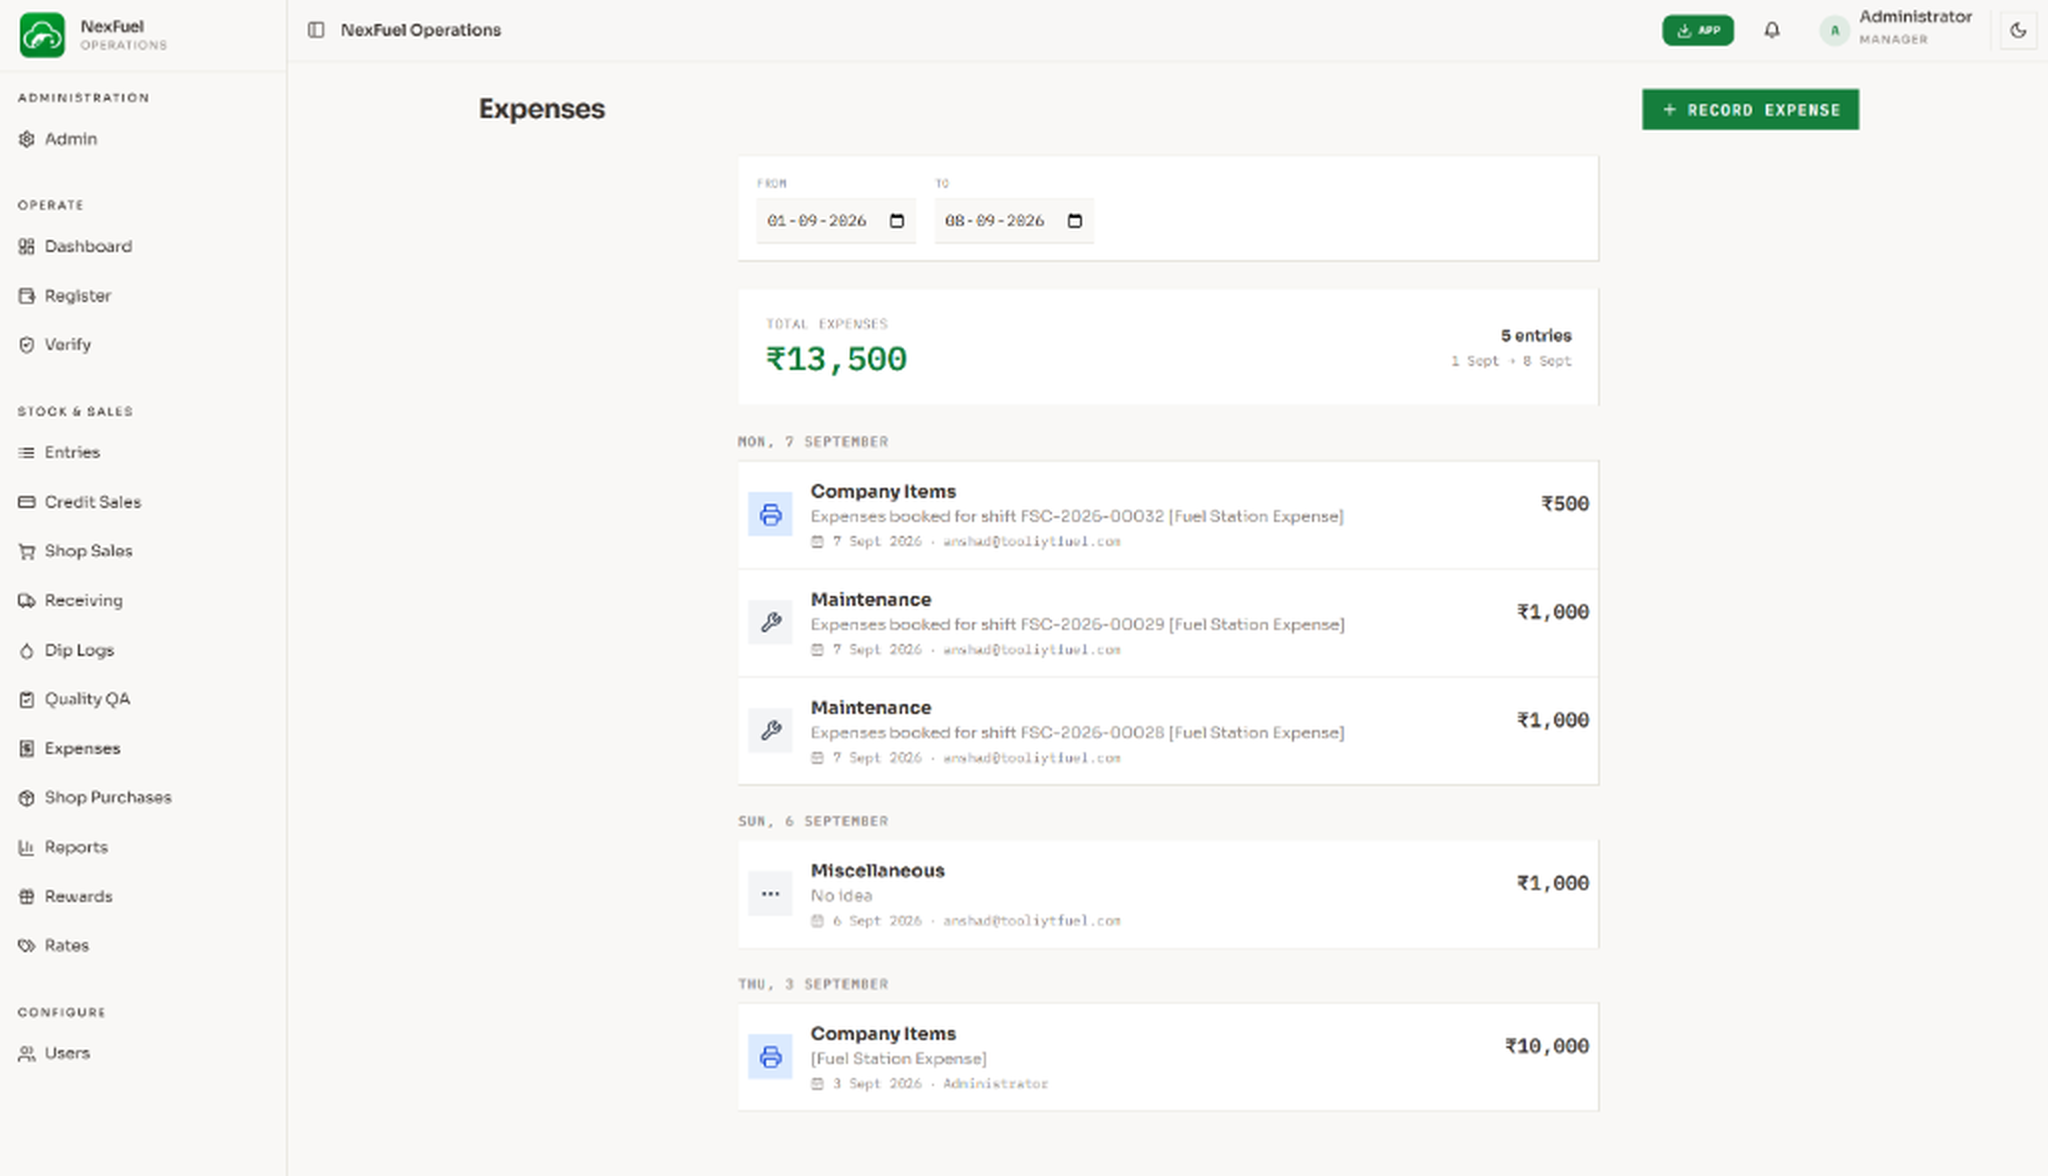Click the Entries list icon
Image resolution: width=2048 pixels, height=1176 pixels.
point(27,453)
